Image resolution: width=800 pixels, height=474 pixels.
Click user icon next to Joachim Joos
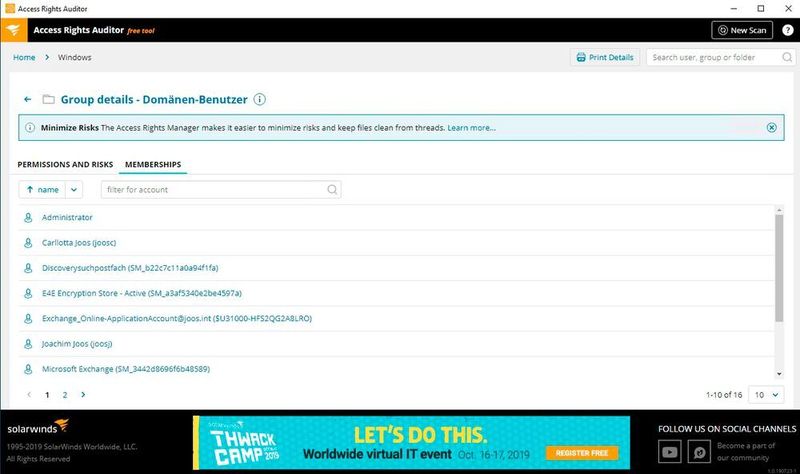(x=28, y=343)
